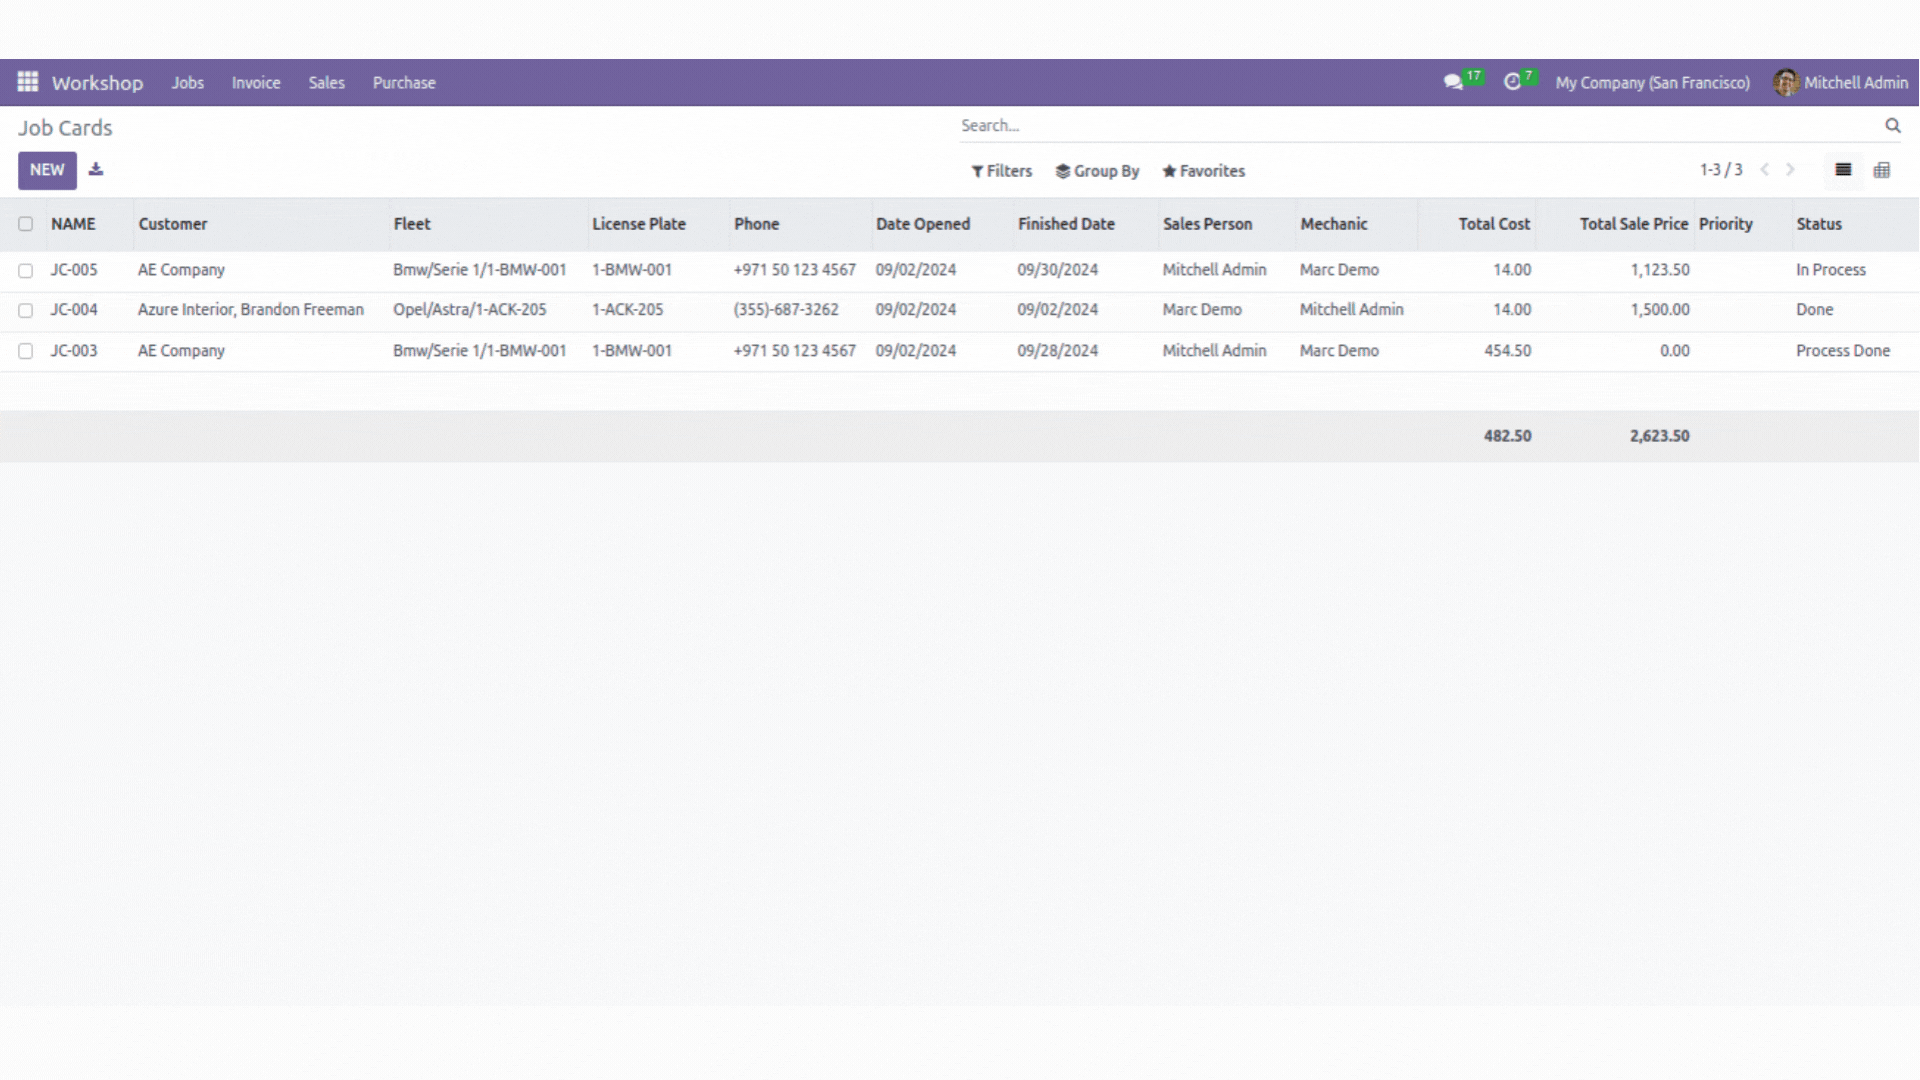Open the Sales menu
The image size is (1920, 1080).
tap(326, 83)
